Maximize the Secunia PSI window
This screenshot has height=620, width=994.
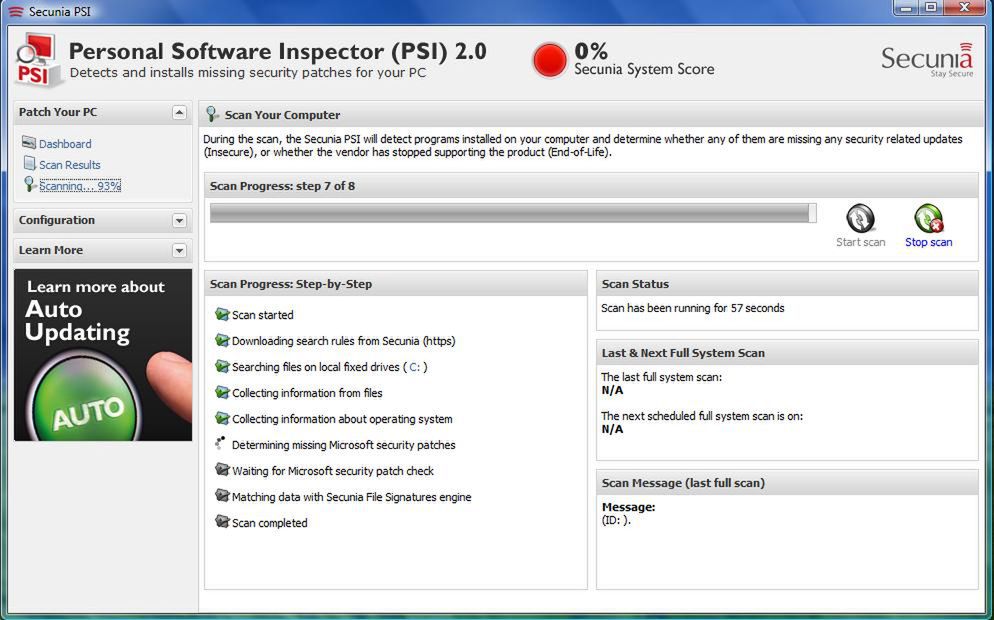tap(931, 8)
